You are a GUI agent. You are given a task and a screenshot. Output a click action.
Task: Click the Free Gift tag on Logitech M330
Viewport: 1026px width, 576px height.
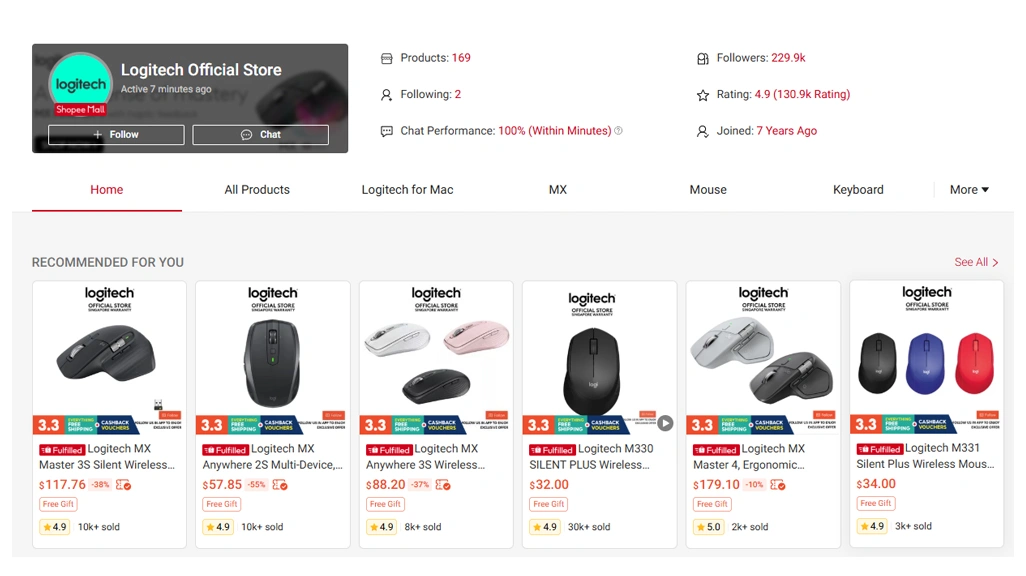point(548,504)
